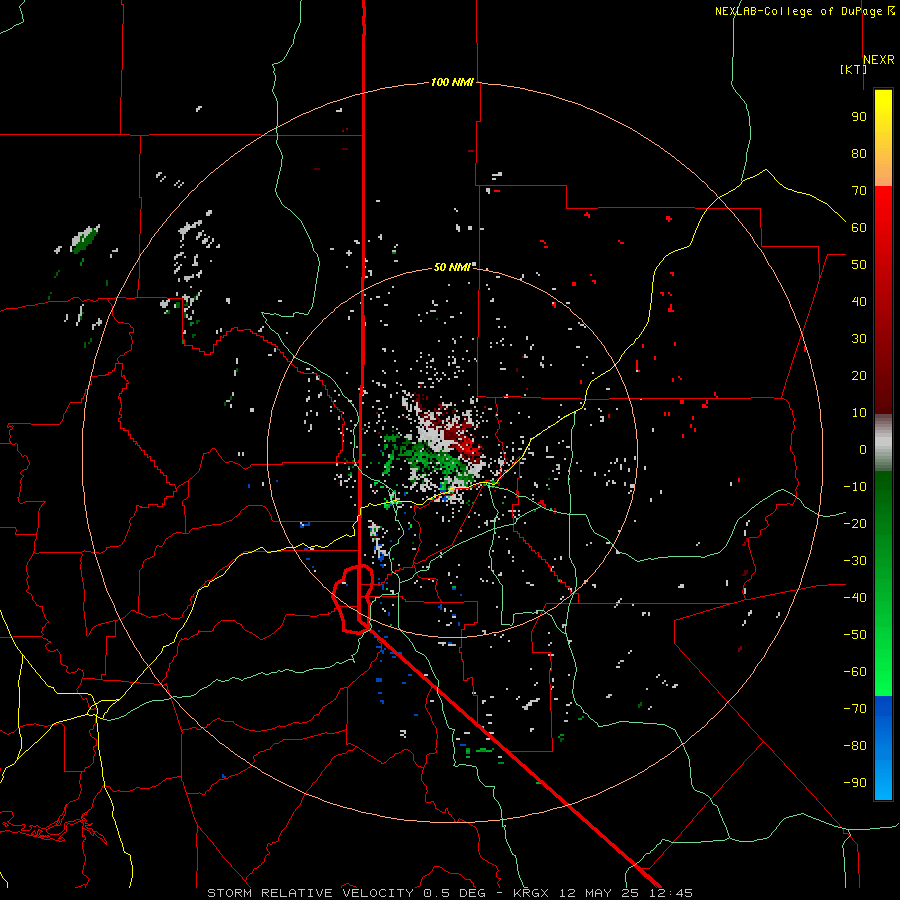The width and height of the screenshot is (900, 900).
Task: Click the 70 value on the velocity scale
Action: [859, 191]
